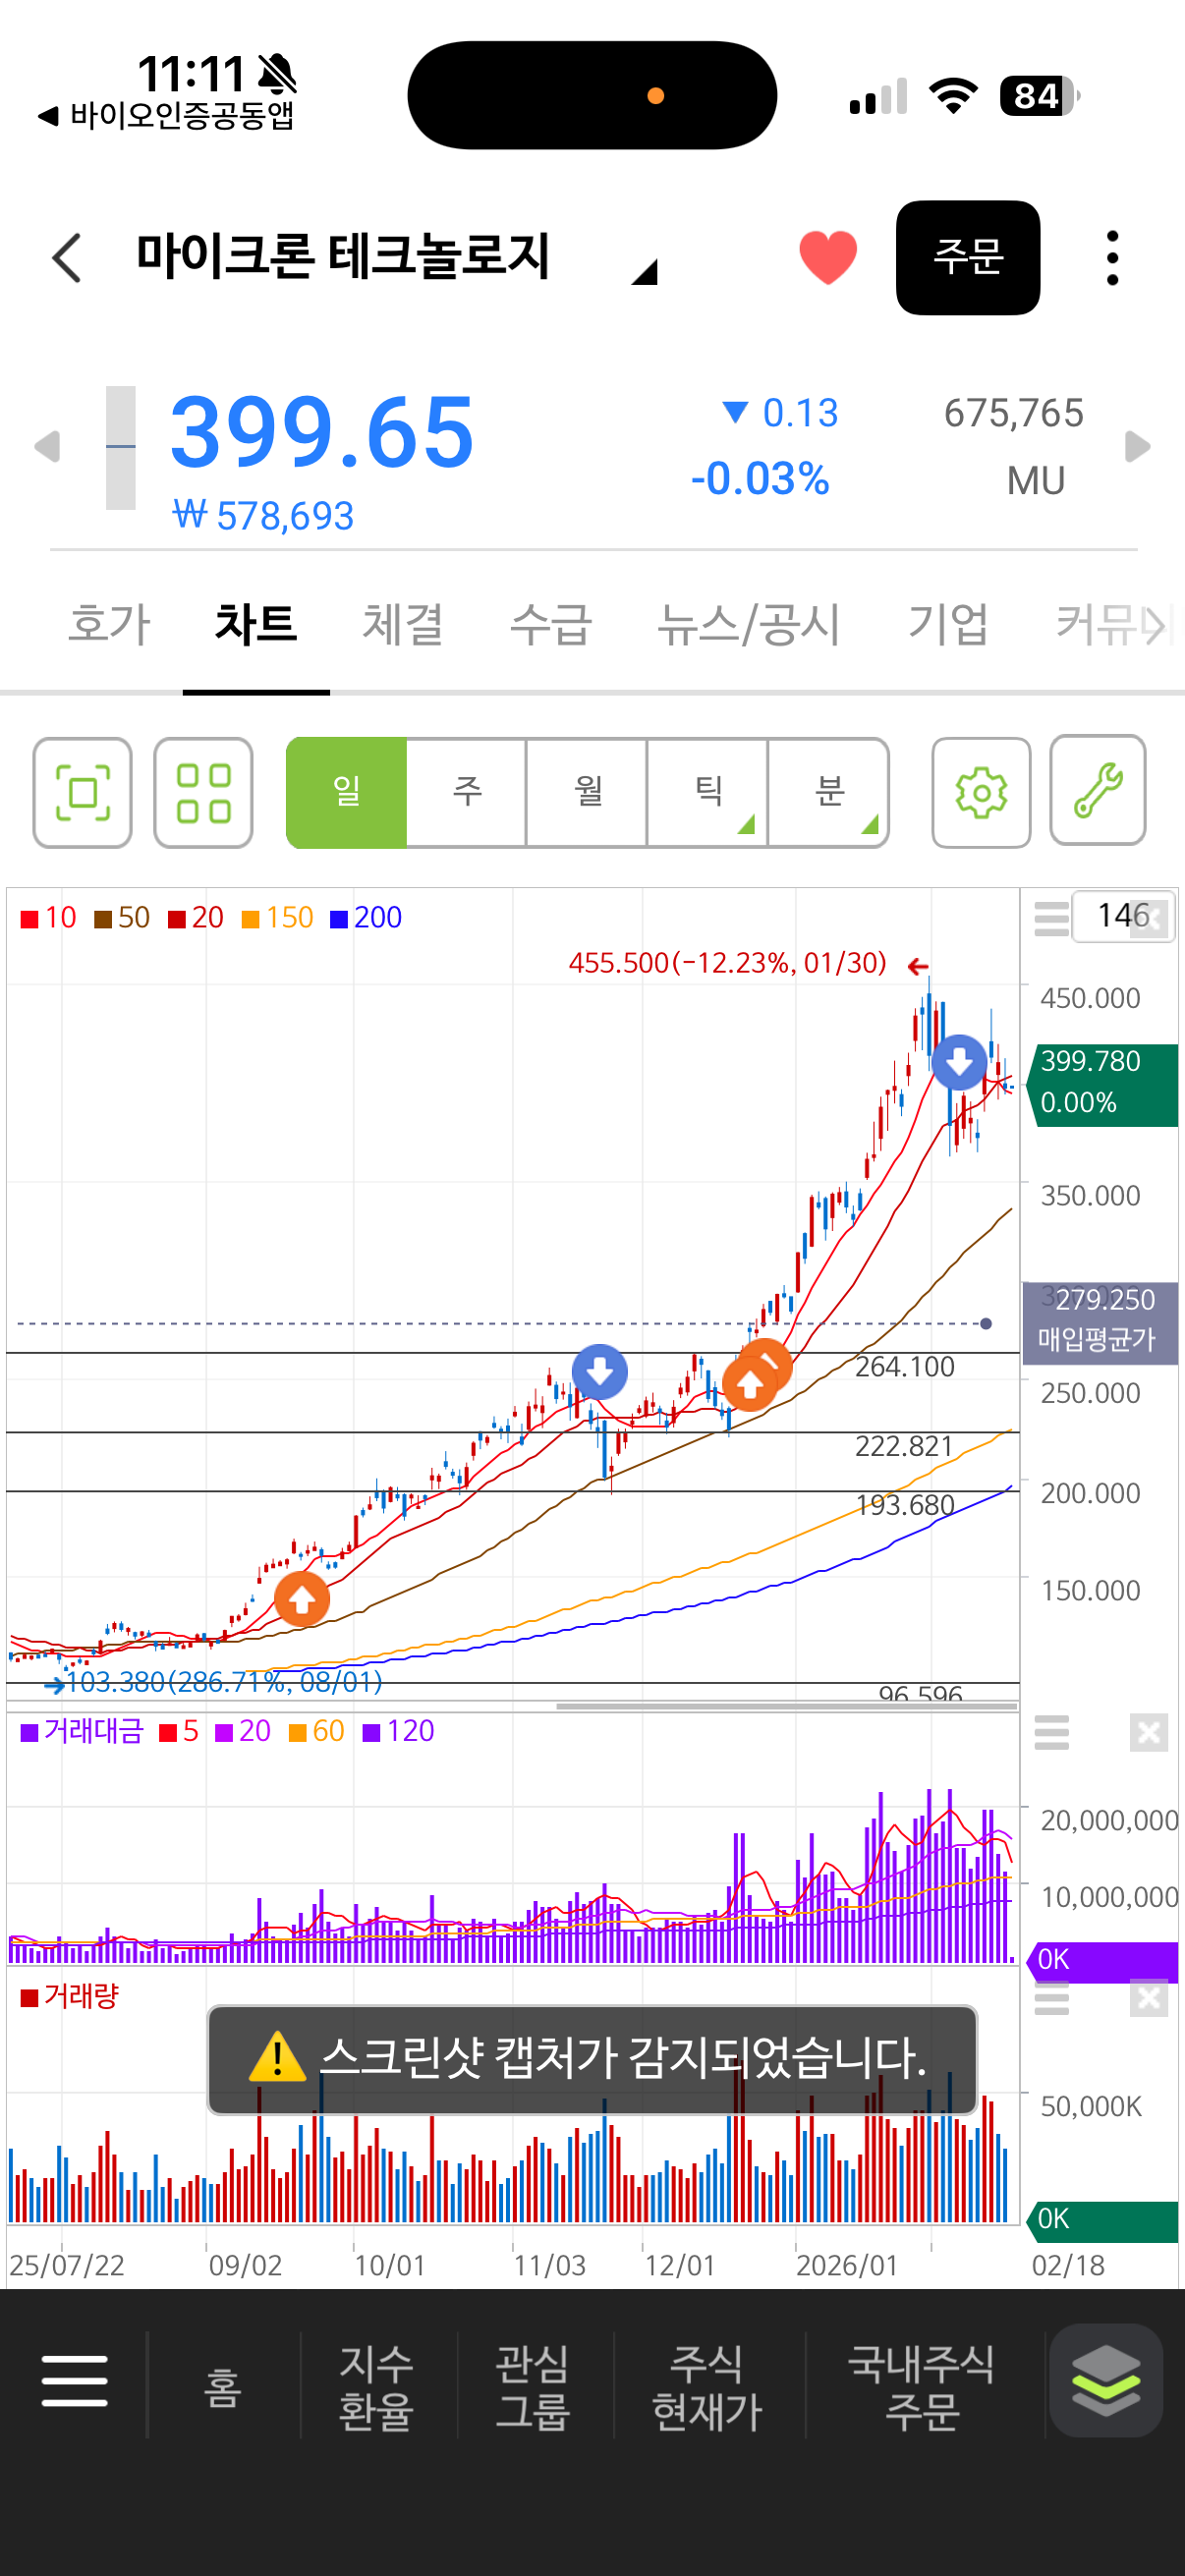The height and width of the screenshot is (2576, 1185).
Task: Tap the mini candle indicator beside price
Action: point(121,447)
